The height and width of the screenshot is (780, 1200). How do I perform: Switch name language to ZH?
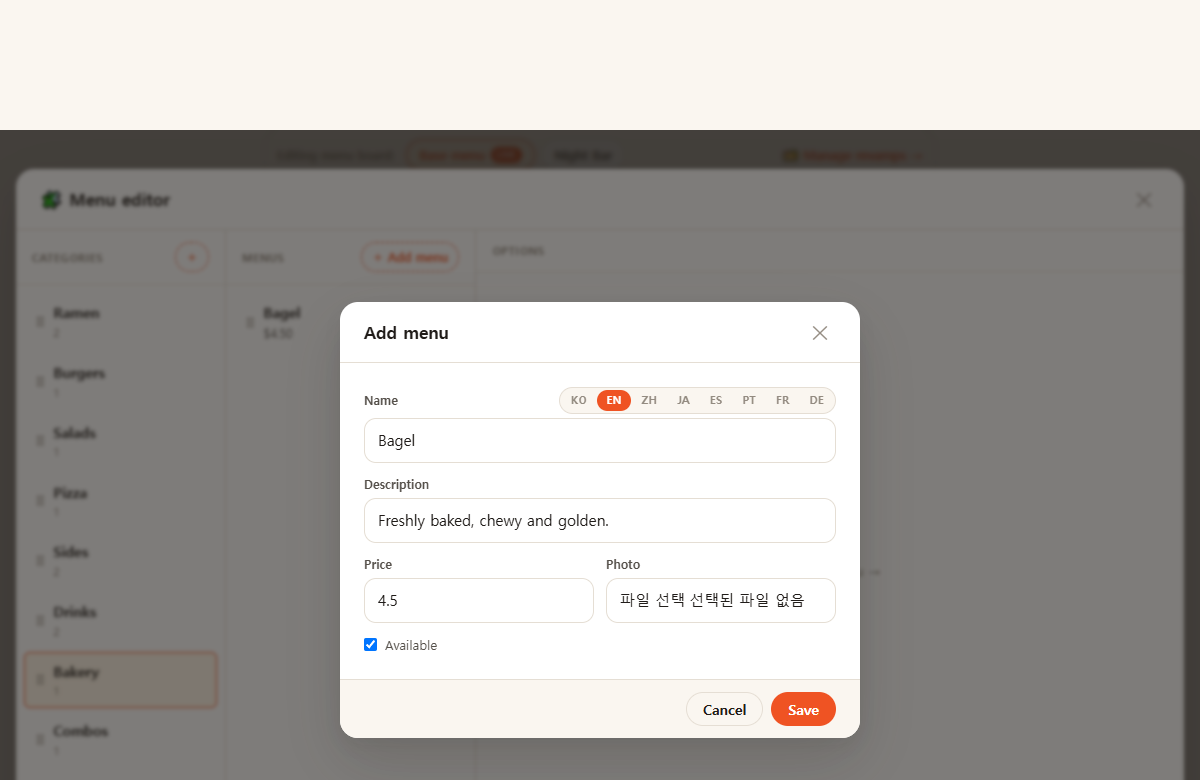pyautogui.click(x=649, y=400)
